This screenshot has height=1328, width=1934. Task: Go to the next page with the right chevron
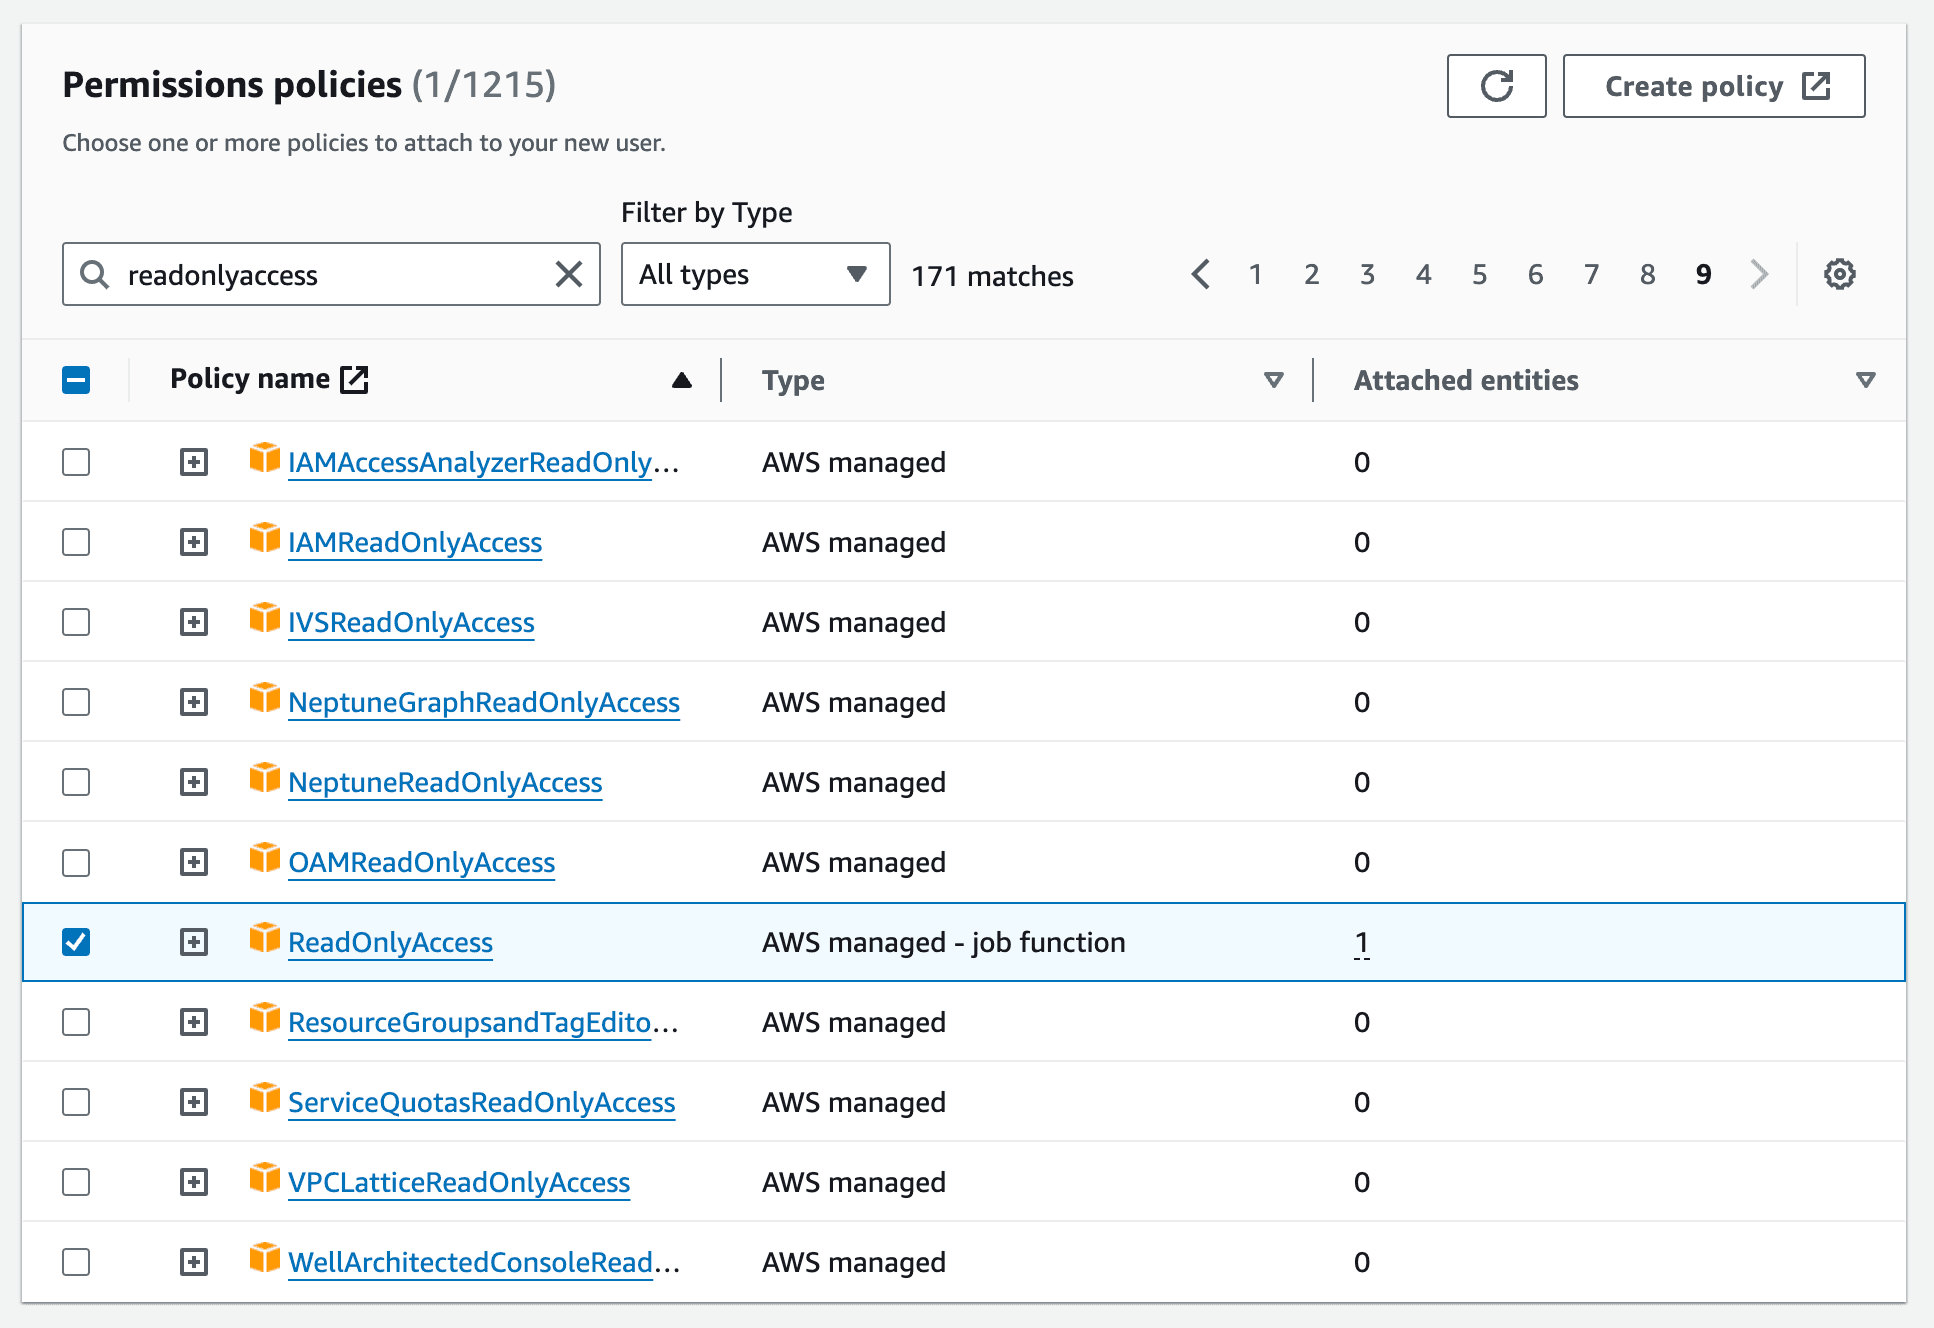click(x=1757, y=274)
